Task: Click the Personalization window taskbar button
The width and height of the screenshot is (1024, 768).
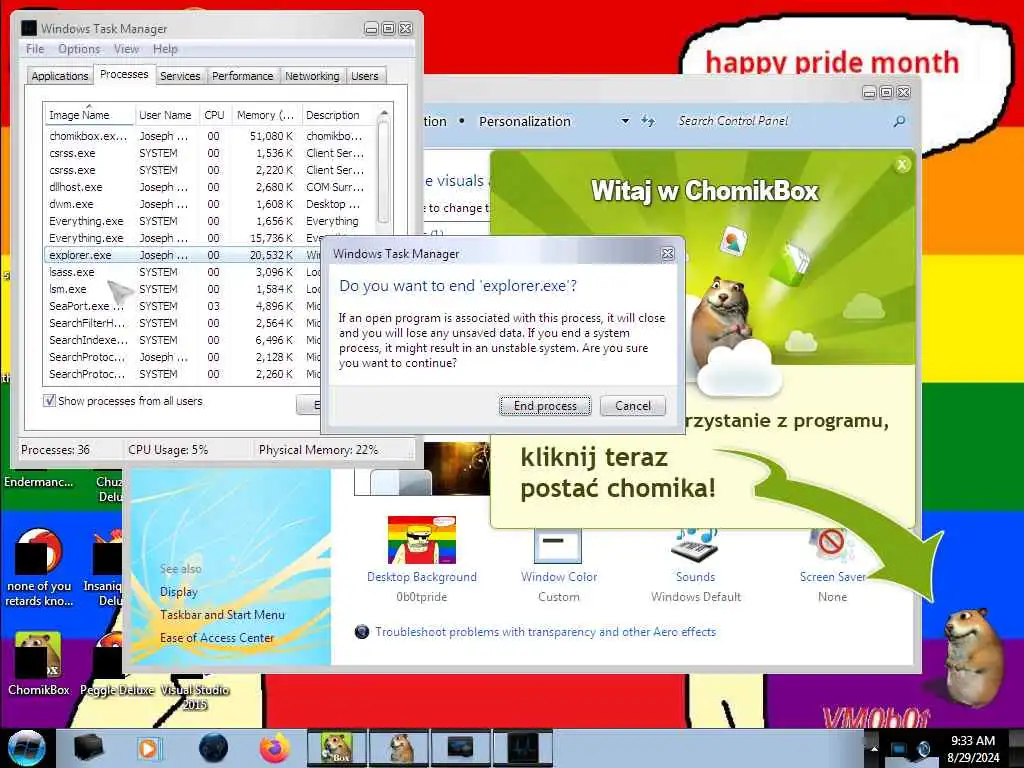Action: pyautogui.click(x=461, y=748)
